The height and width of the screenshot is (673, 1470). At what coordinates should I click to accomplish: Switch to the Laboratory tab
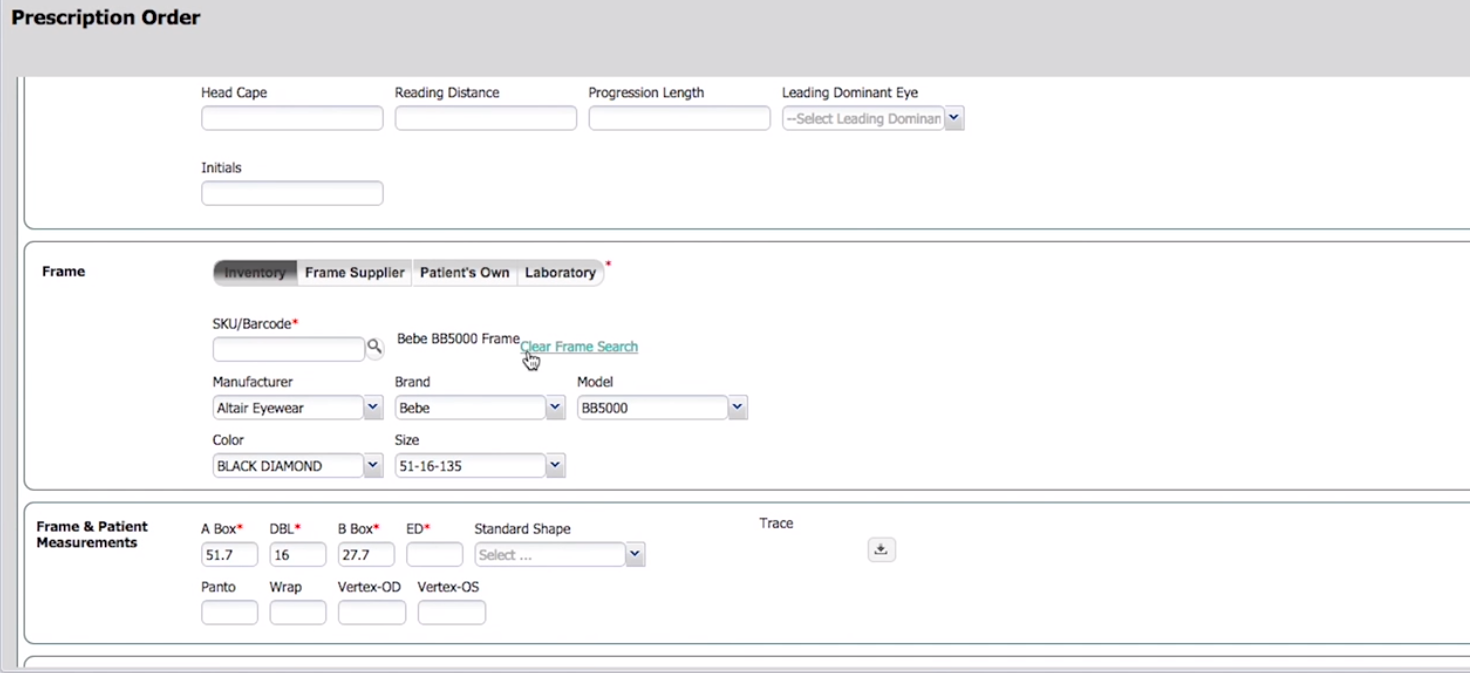560,272
